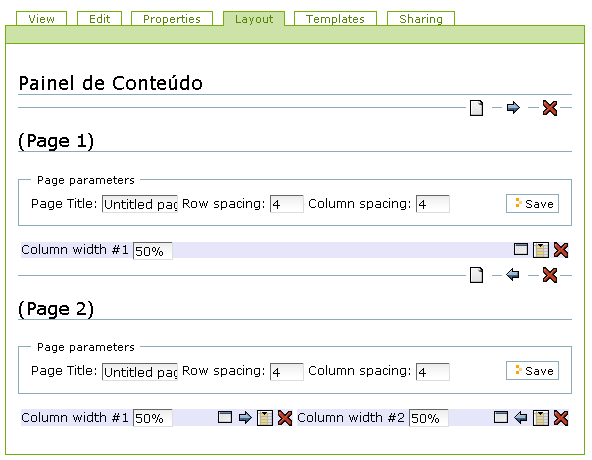Click the Page Title field of Page 1

click(x=140, y=204)
